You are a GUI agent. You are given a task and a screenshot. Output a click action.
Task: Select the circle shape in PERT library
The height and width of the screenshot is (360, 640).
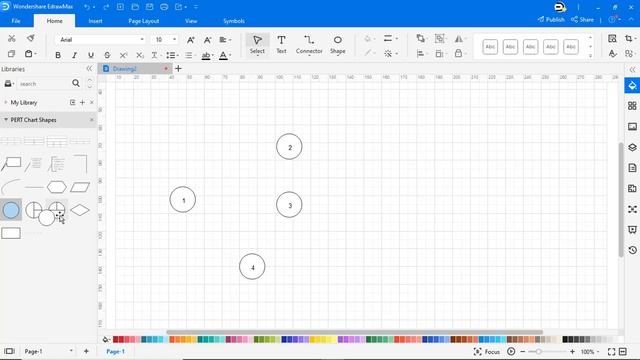coord(11,210)
